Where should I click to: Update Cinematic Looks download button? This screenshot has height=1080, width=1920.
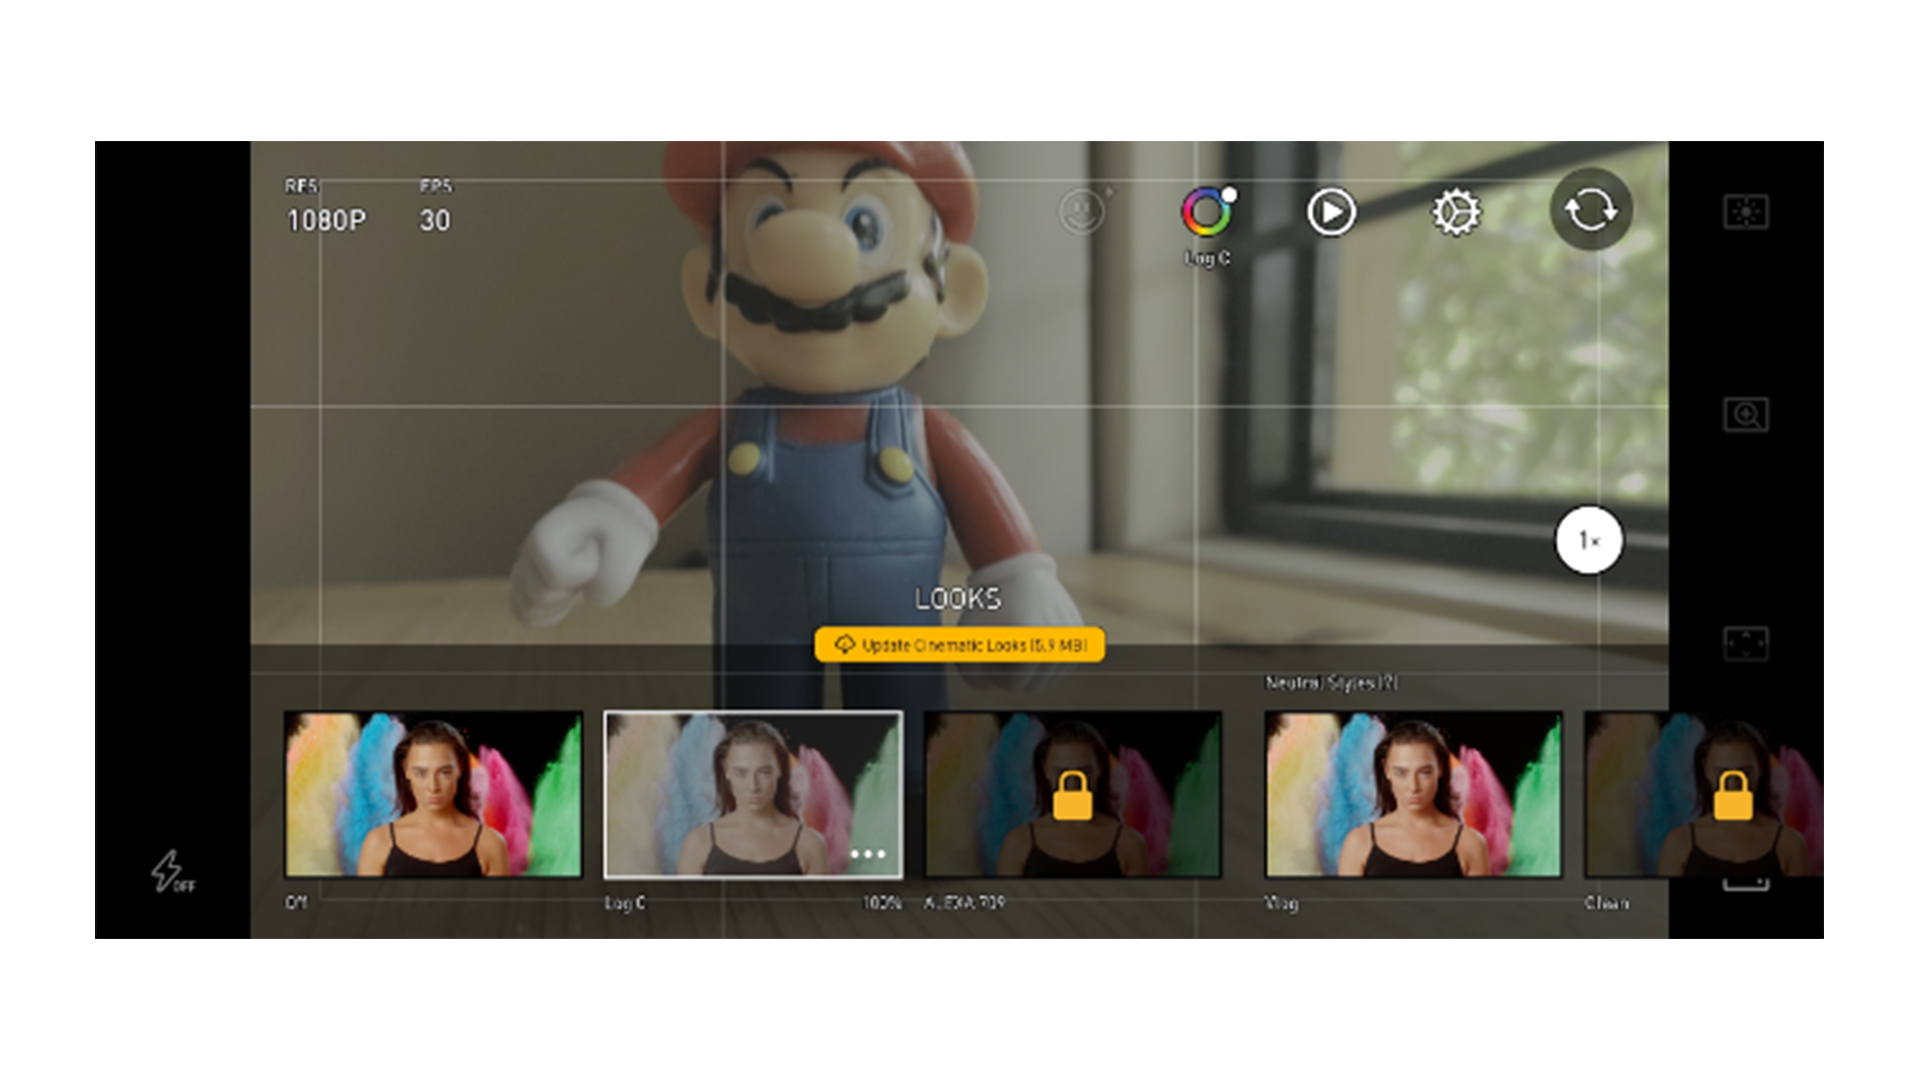(x=960, y=645)
